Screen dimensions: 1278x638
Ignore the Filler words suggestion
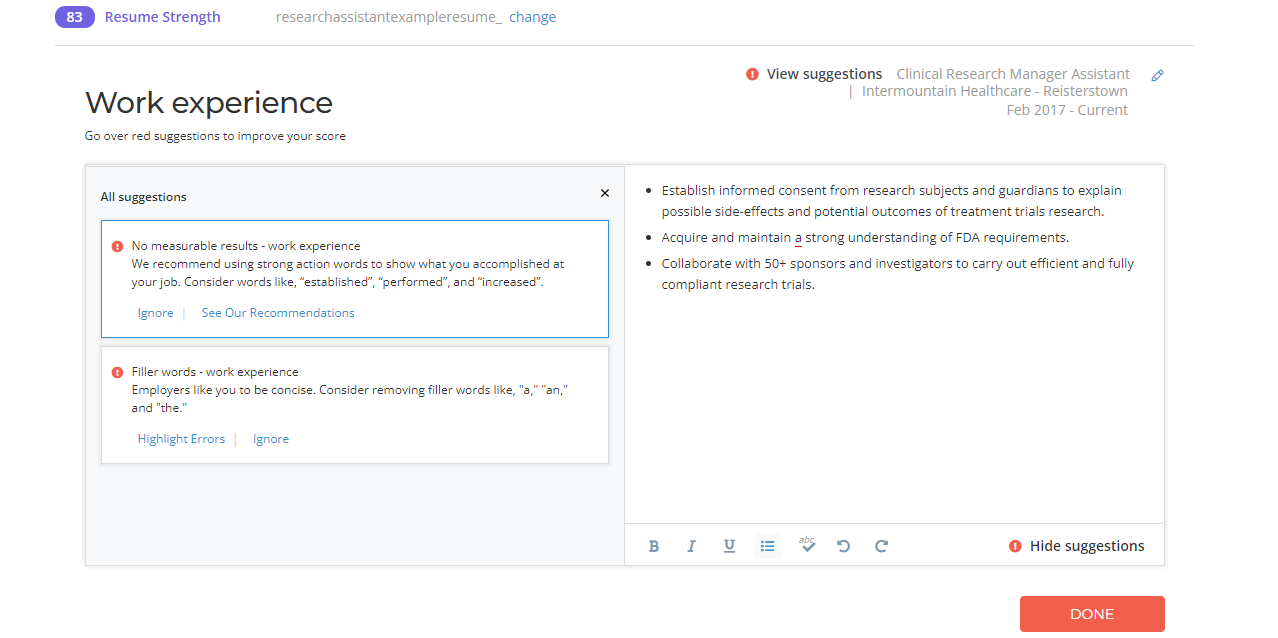point(271,439)
